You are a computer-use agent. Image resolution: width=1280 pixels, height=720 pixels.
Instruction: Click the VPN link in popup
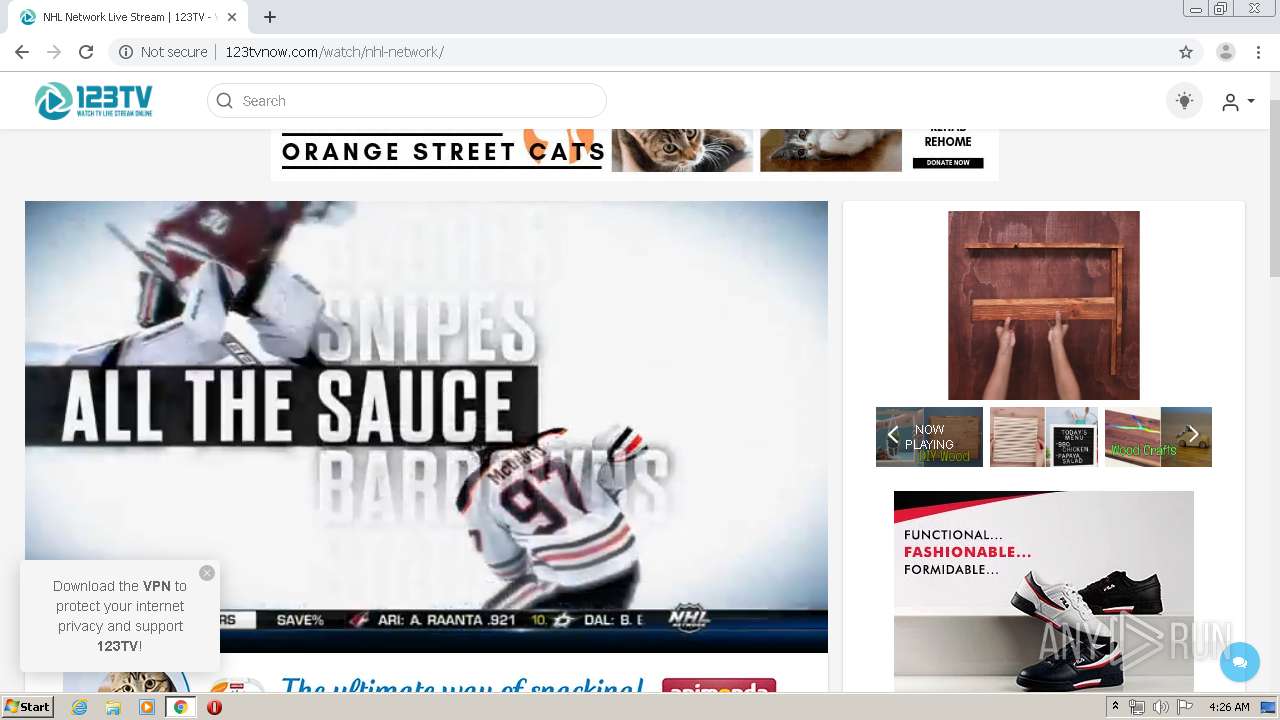157,586
